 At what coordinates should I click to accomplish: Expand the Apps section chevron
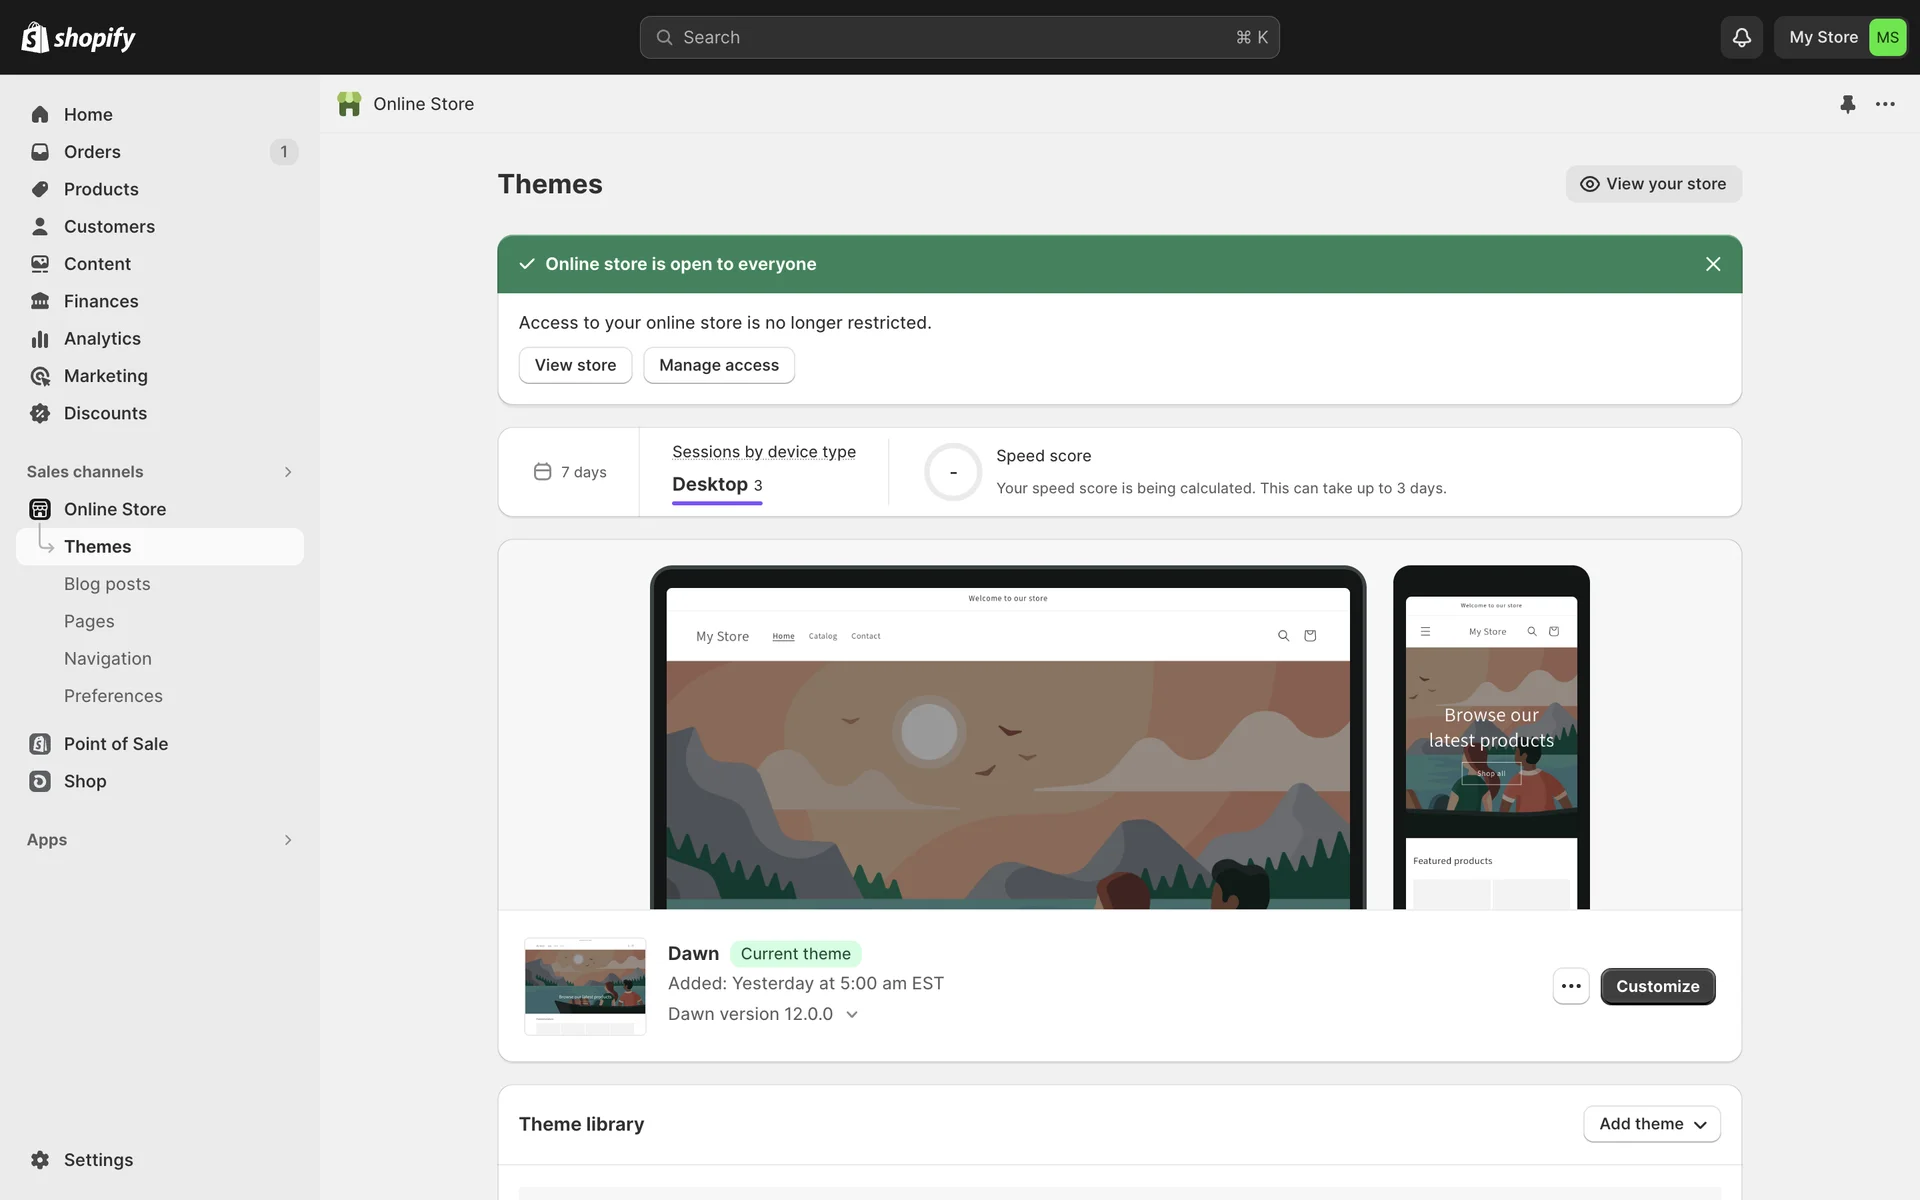(288, 840)
